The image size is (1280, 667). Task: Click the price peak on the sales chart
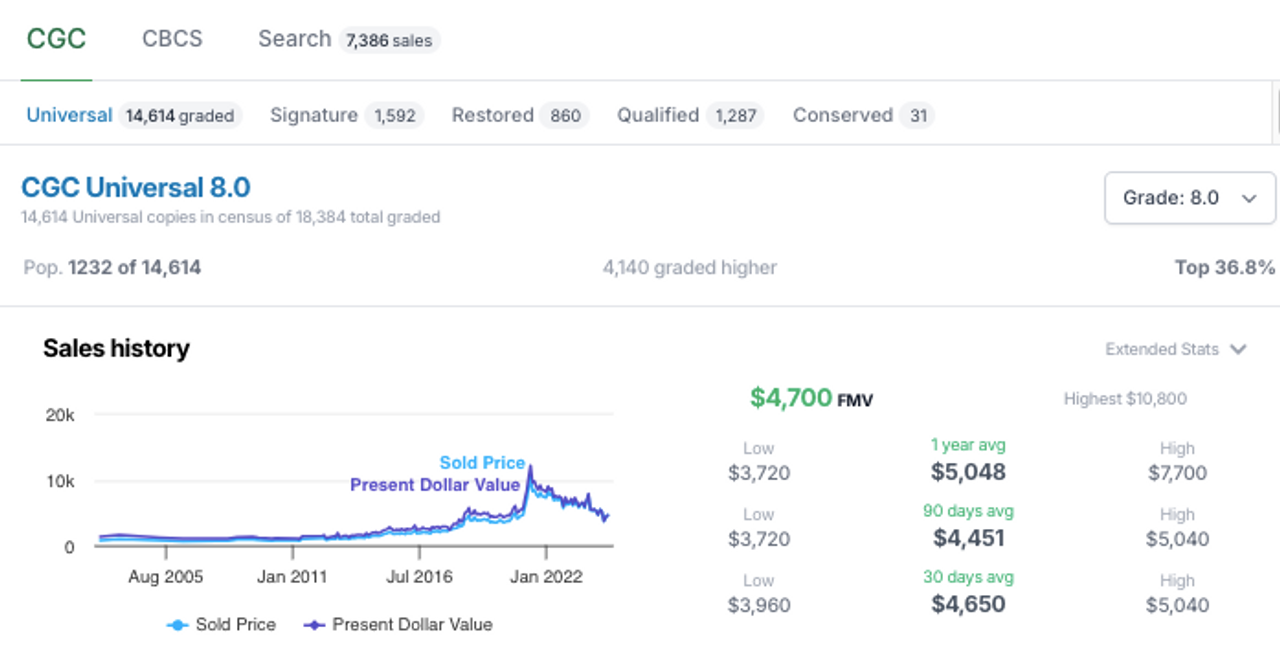pos(530,467)
